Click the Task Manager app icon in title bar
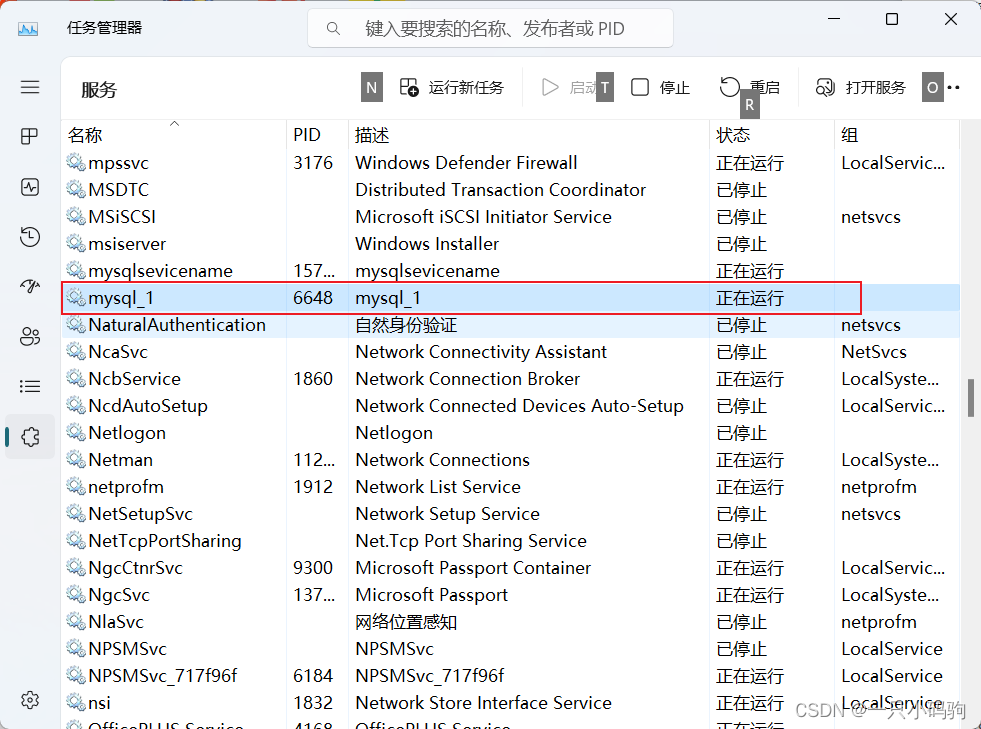 click(28, 28)
